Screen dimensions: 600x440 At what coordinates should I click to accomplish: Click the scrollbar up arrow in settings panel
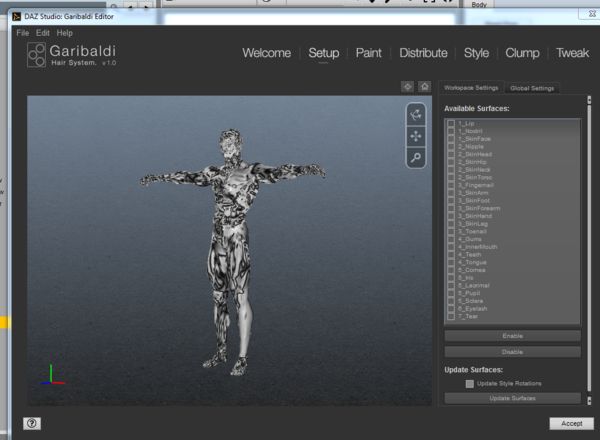tap(589, 99)
